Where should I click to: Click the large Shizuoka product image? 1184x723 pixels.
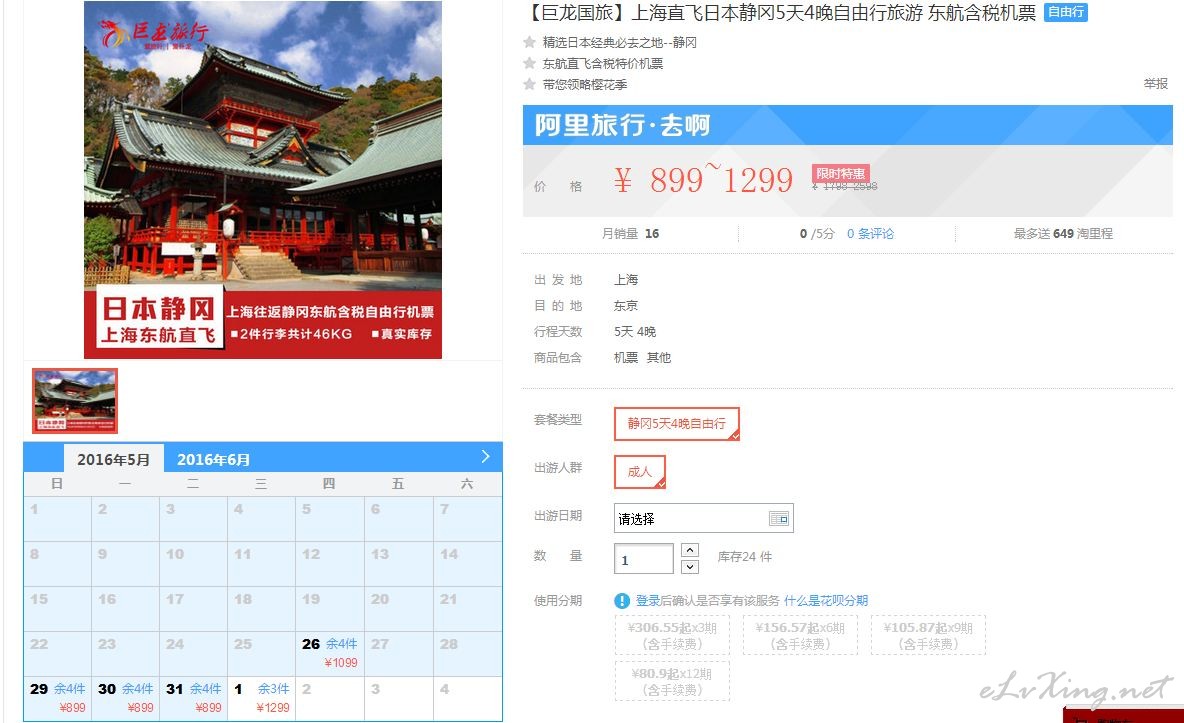pos(263,180)
